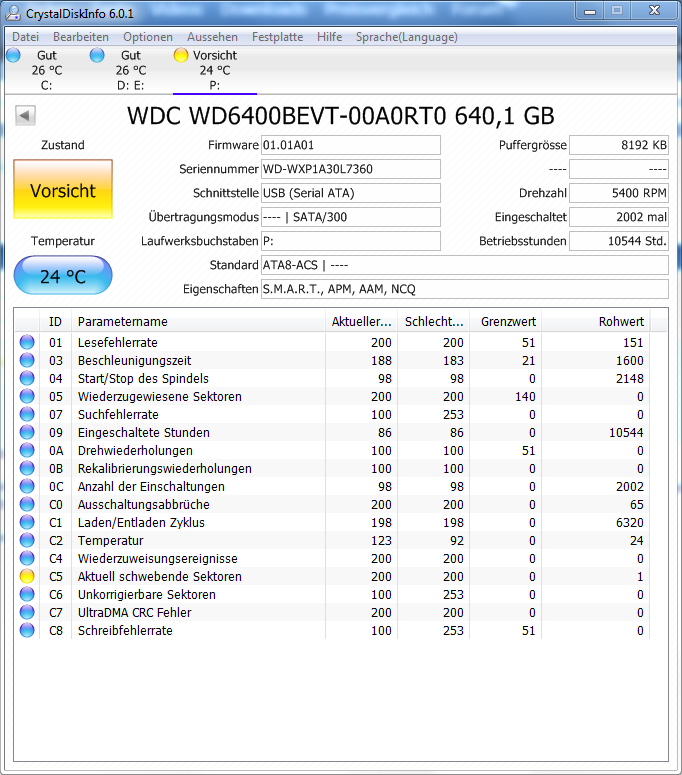Click the drive title WDC WD6400BEVT-00A0RT0 640,1 GB

click(341, 116)
